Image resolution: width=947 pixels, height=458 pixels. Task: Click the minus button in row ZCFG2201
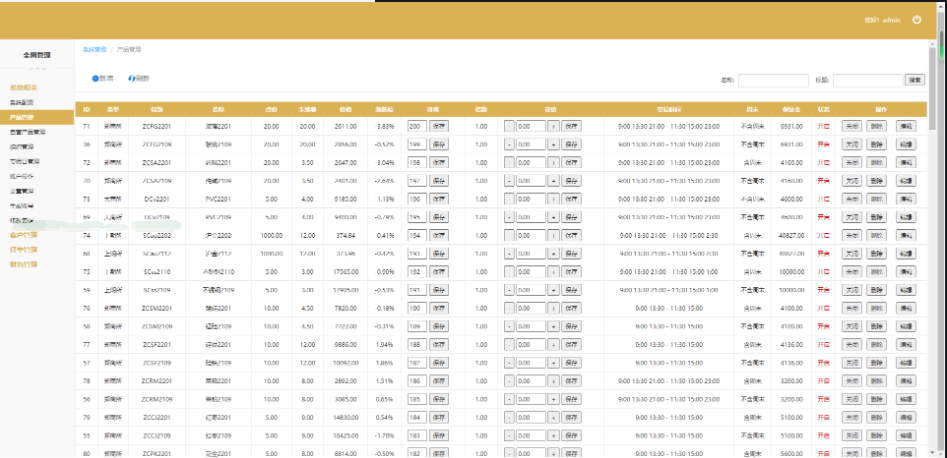(509, 126)
